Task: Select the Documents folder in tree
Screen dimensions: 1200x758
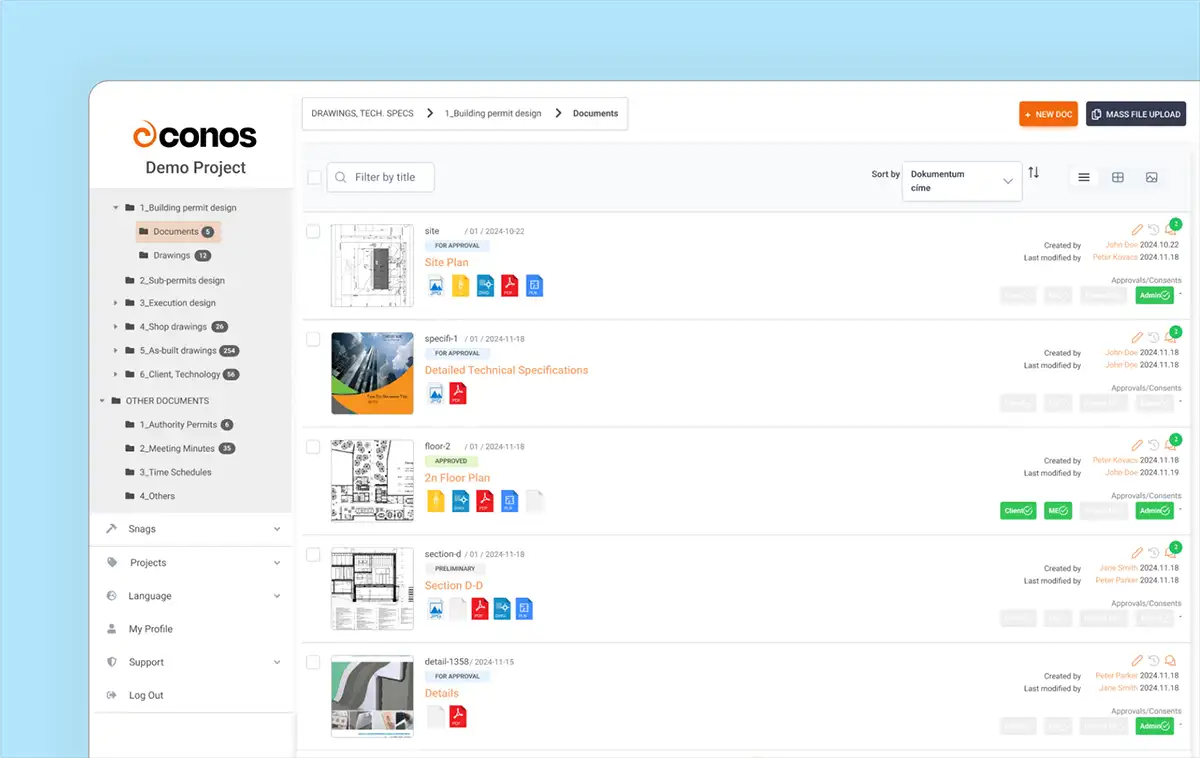Action: [x=178, y=232]
